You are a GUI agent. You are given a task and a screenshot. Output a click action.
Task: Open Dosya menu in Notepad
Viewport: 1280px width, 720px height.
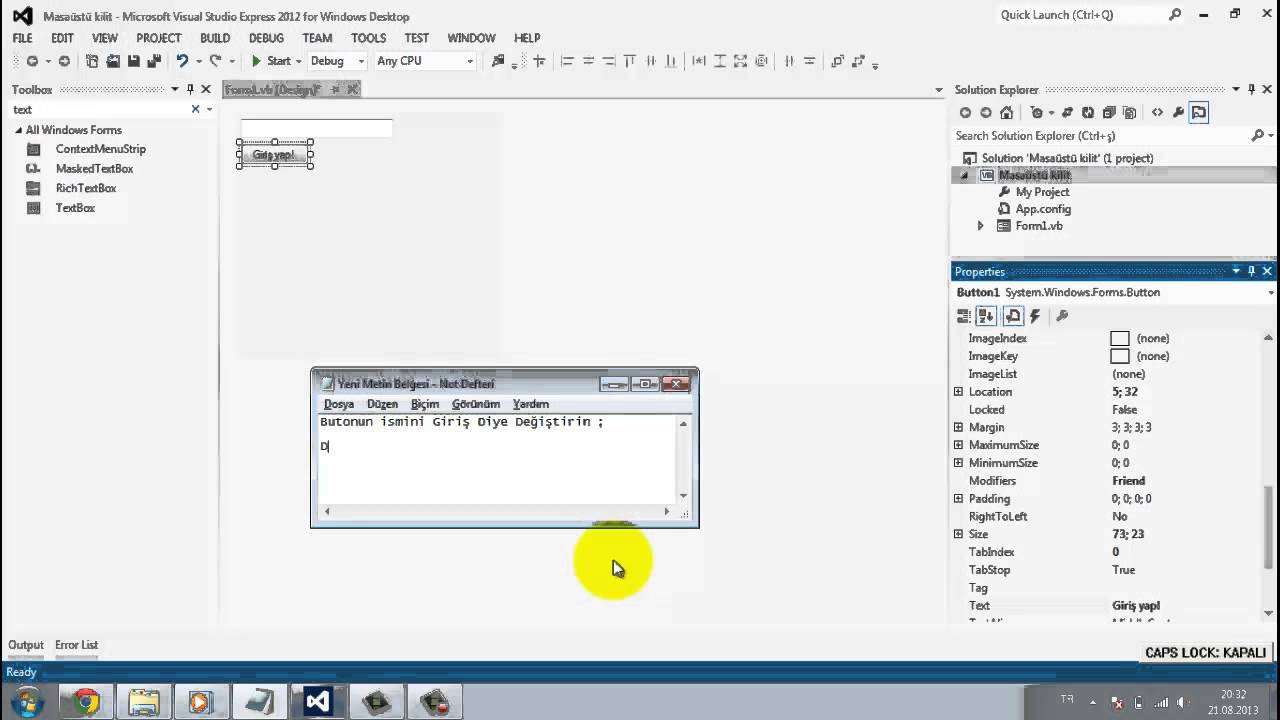(339, 404)
